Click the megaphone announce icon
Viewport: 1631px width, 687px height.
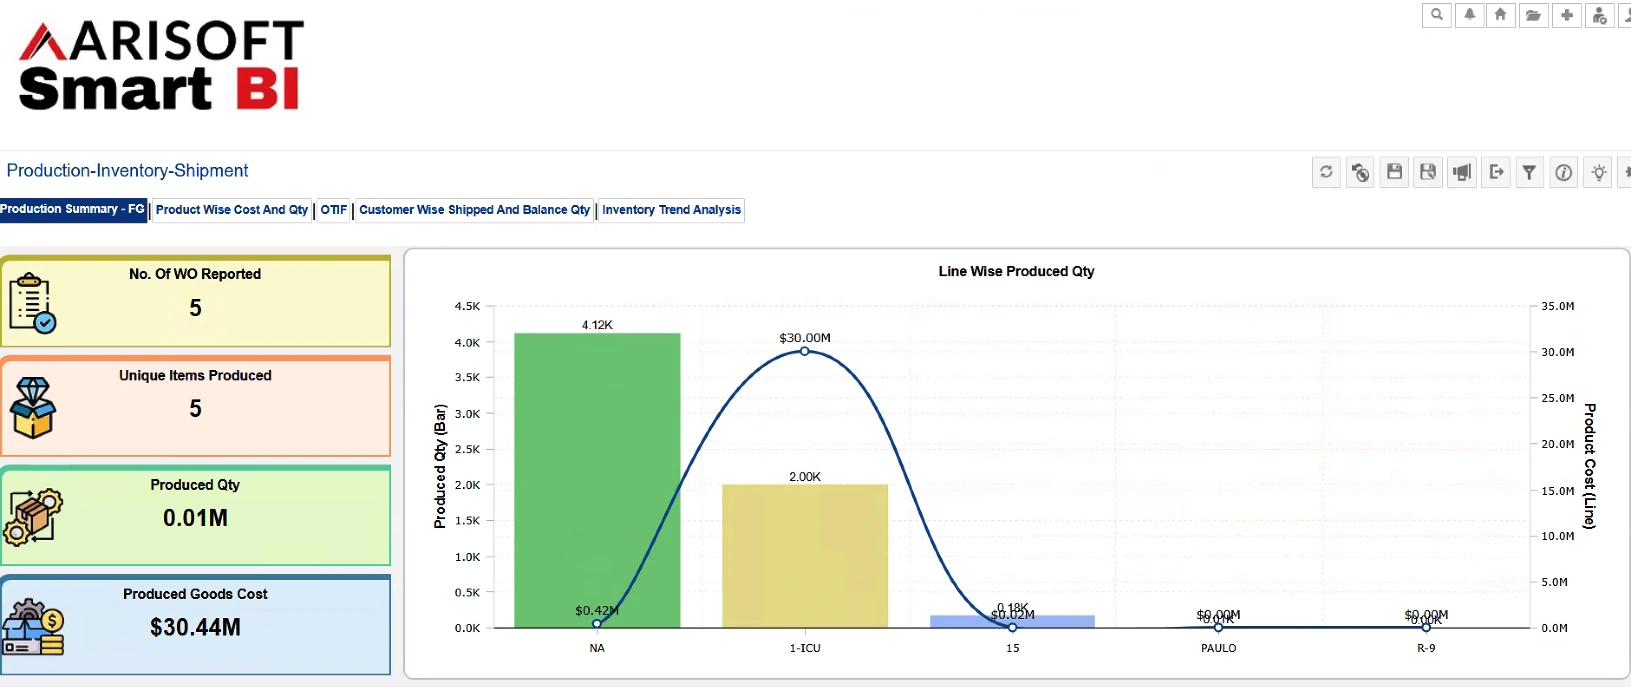tap(1462, 172)
